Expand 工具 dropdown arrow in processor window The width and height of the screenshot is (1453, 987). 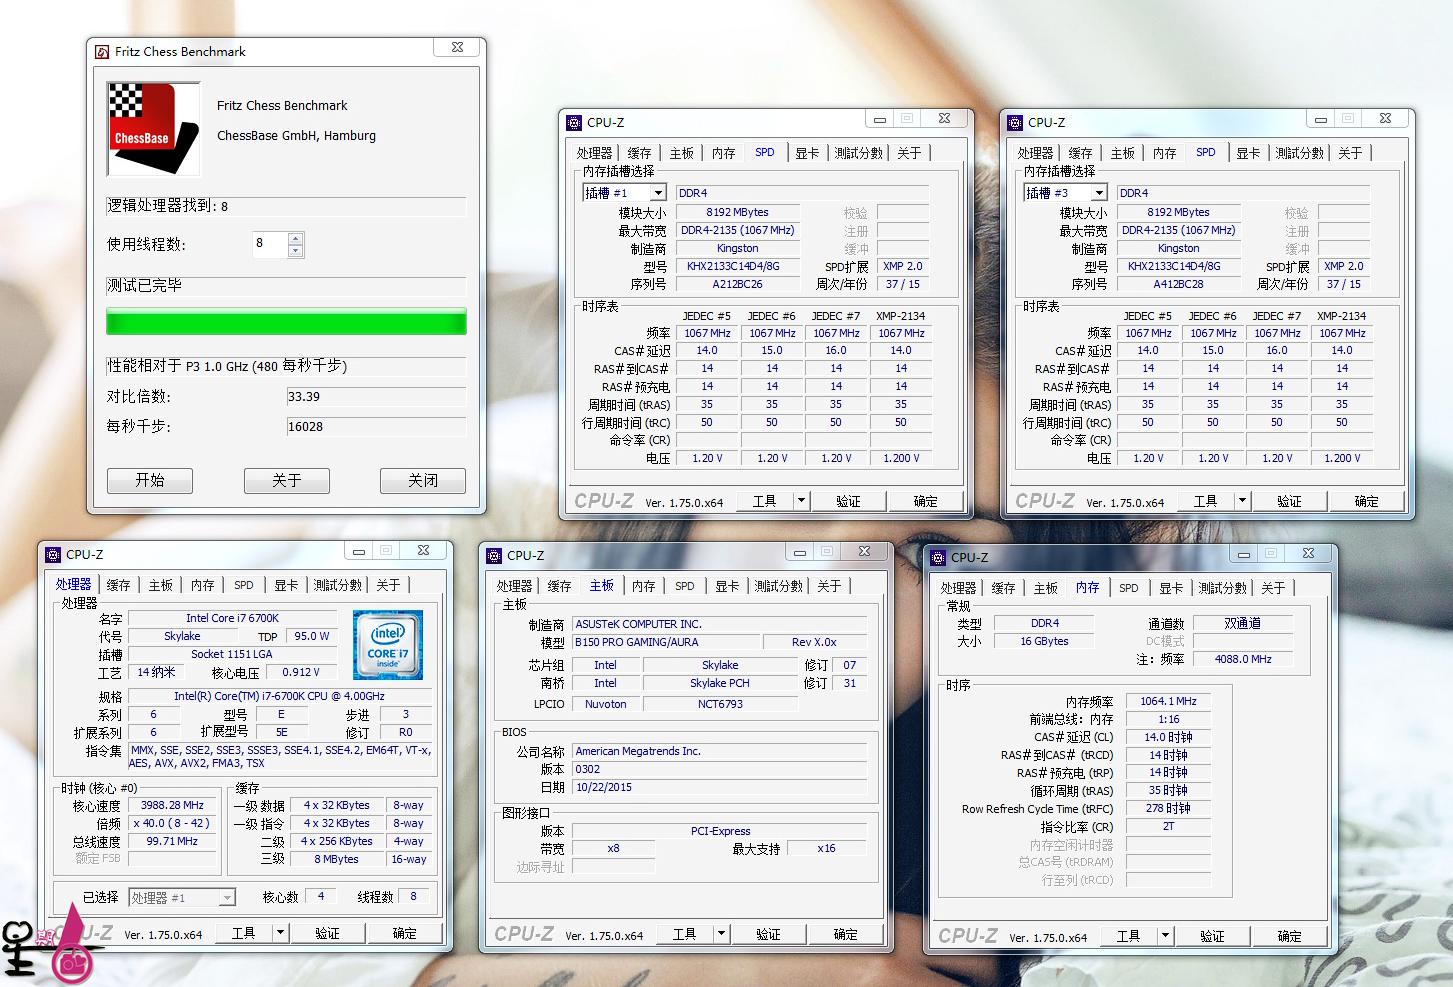(x=280, y=933)
